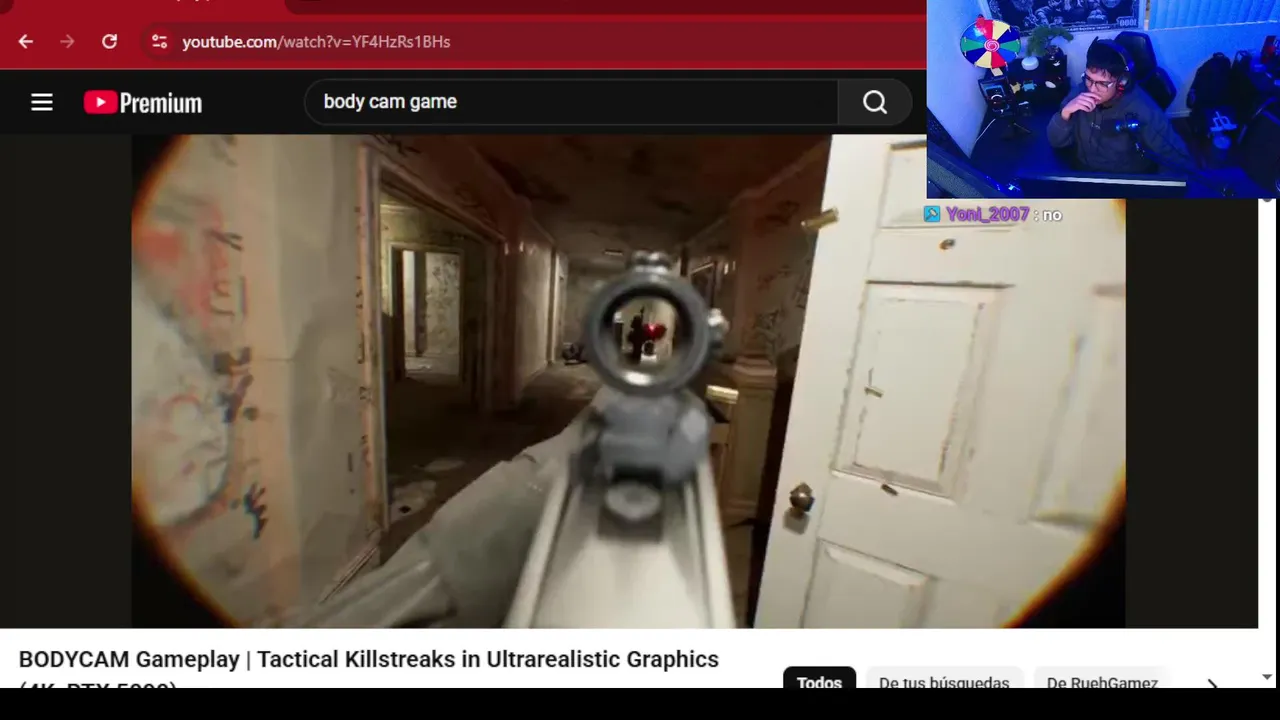
Task: Click the page scrollbar down arrow
Action: (x=1268, y=677)
